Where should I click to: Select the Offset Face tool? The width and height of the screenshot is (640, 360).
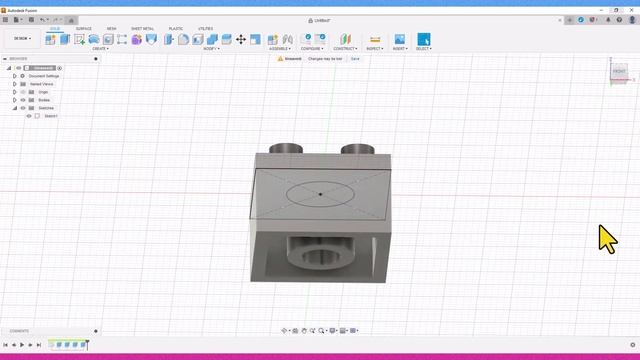click(x=227, y=39)
